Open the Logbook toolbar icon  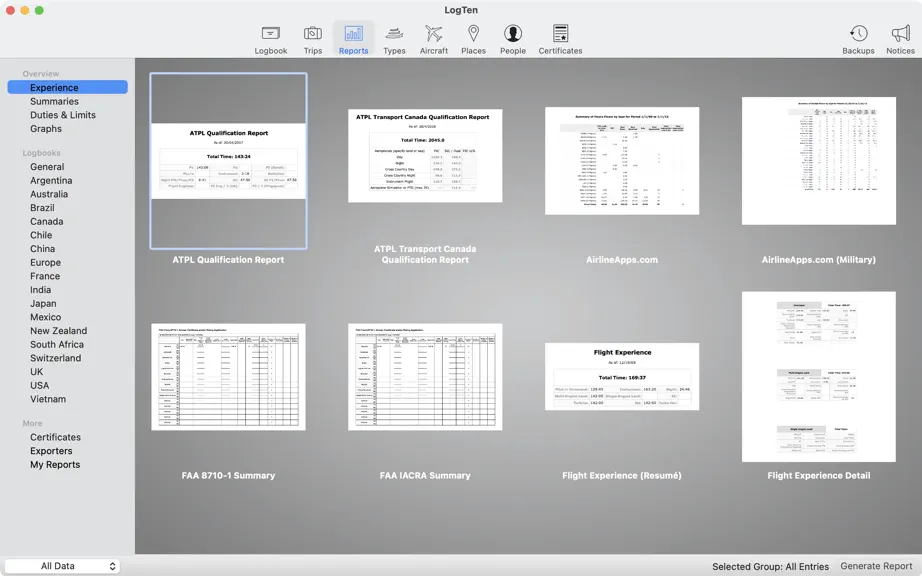[x=270, y=34]
